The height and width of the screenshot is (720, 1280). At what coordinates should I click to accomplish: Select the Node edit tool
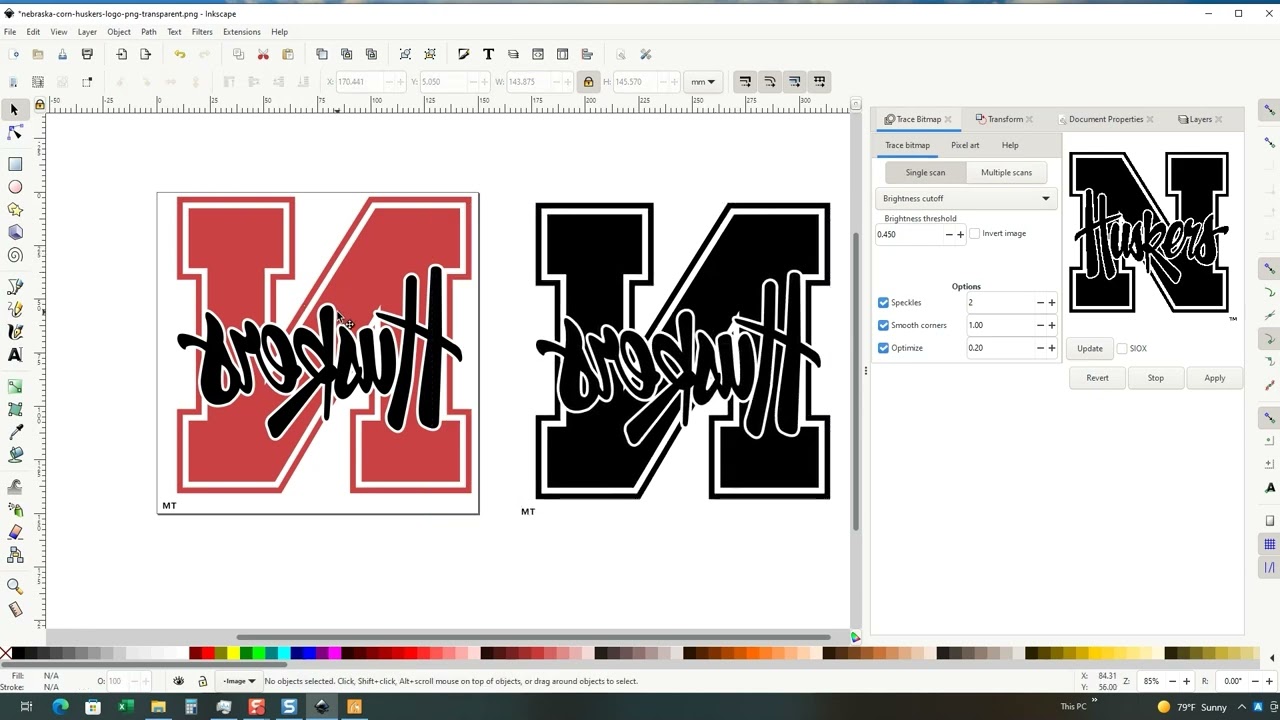coord(15,133)
